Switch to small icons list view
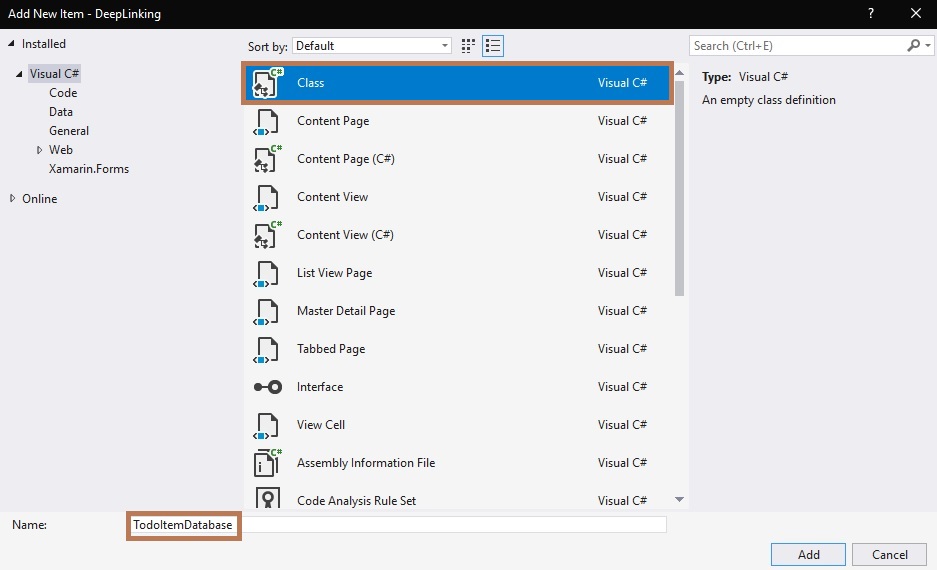 pos(493,46)
